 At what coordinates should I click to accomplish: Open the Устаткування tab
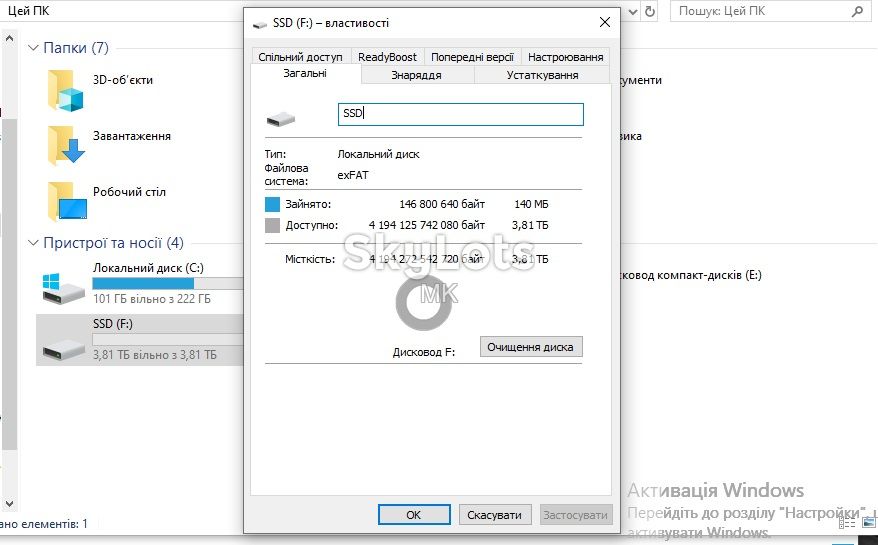tap(542, 75)
